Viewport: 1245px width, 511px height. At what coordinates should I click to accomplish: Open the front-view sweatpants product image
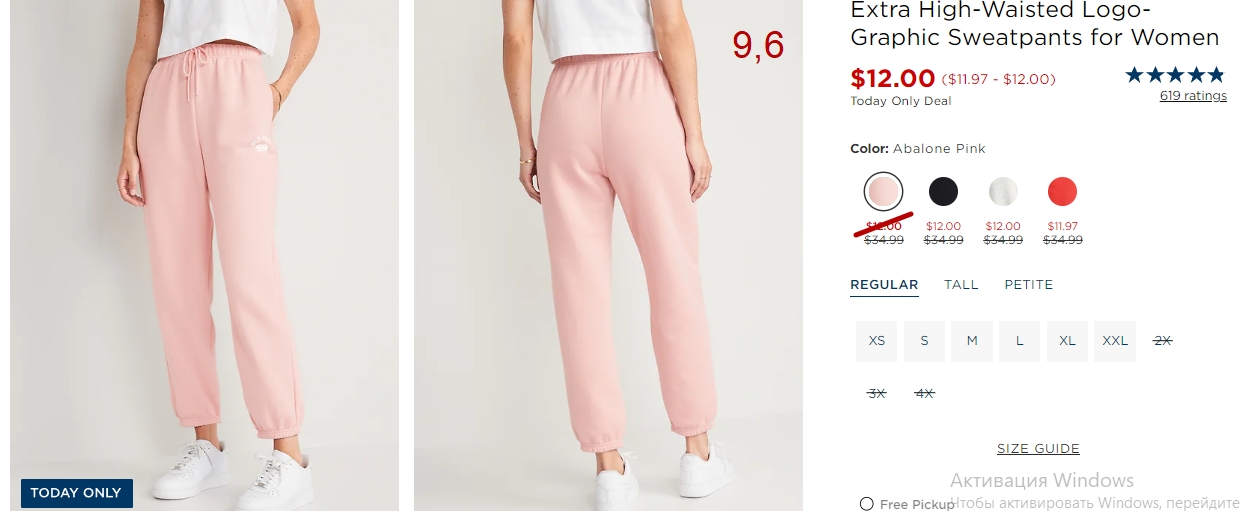tap(205, 255)
